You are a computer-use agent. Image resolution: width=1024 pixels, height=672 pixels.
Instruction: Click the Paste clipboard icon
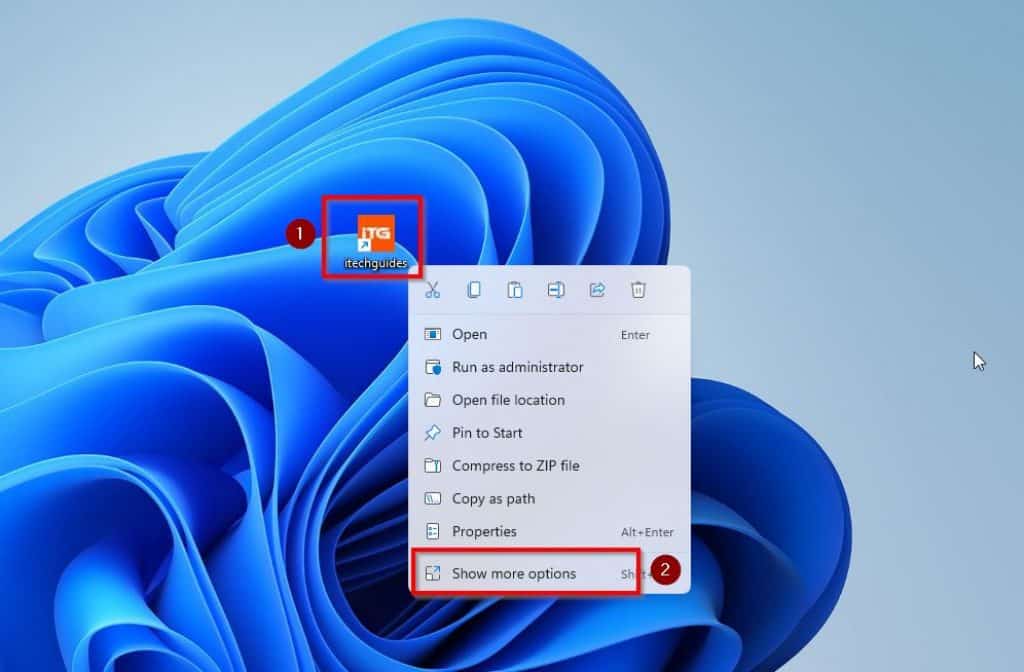click(x=515, y=289)
